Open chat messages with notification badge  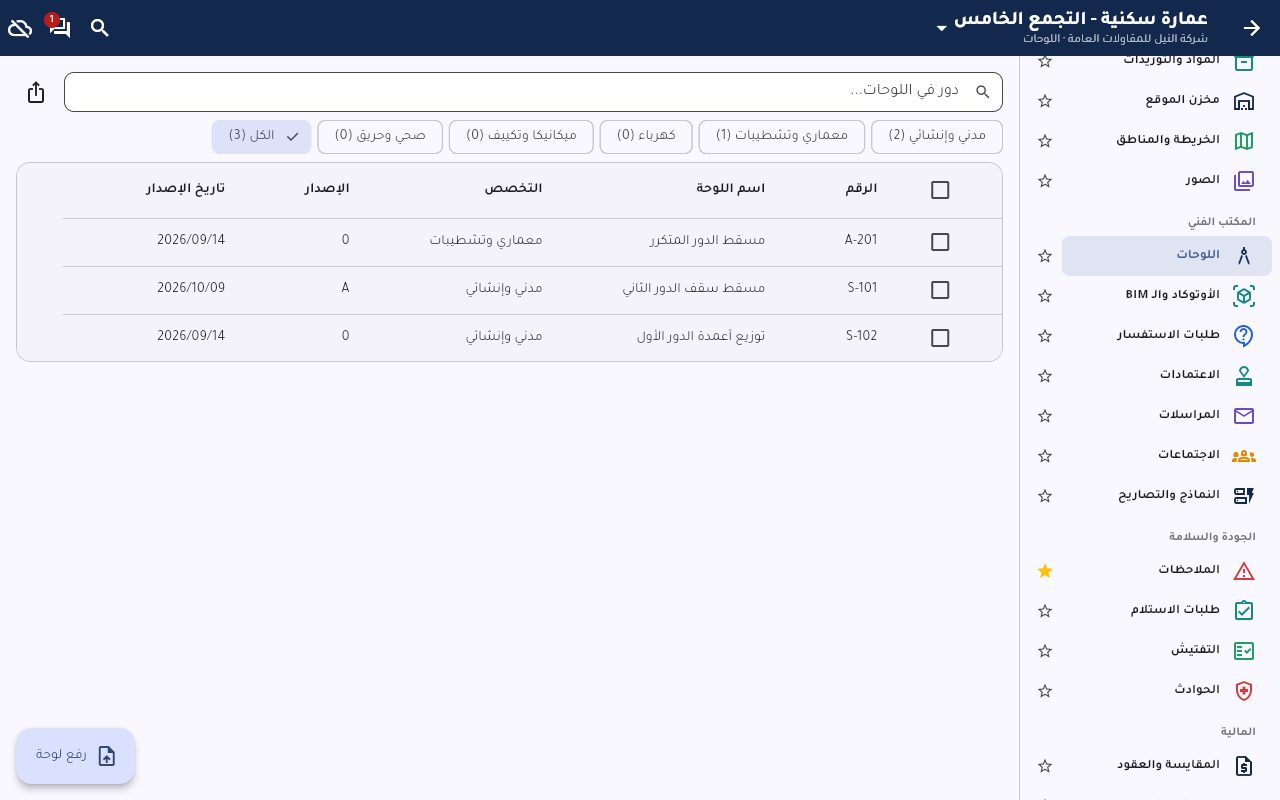tap(60, 28)
